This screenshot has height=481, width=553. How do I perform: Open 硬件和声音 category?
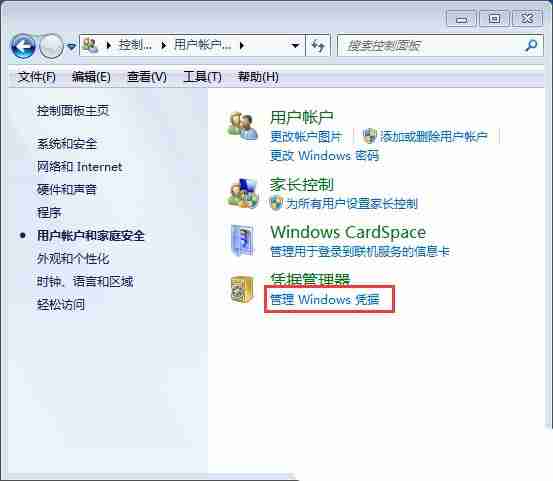click(67, 189)
